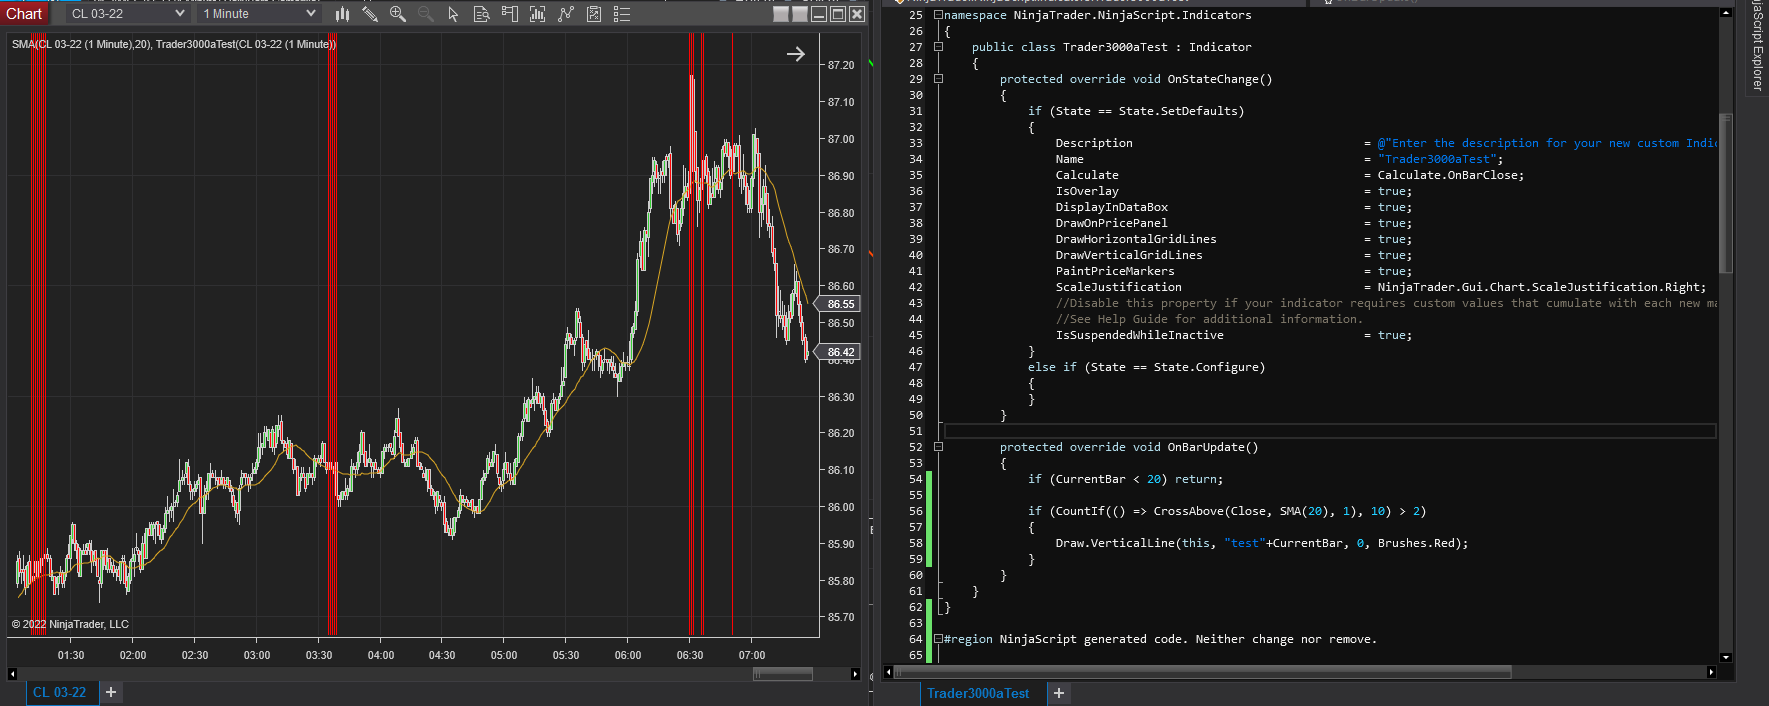Click the zoom out magnifier icon

pos(426,14)
